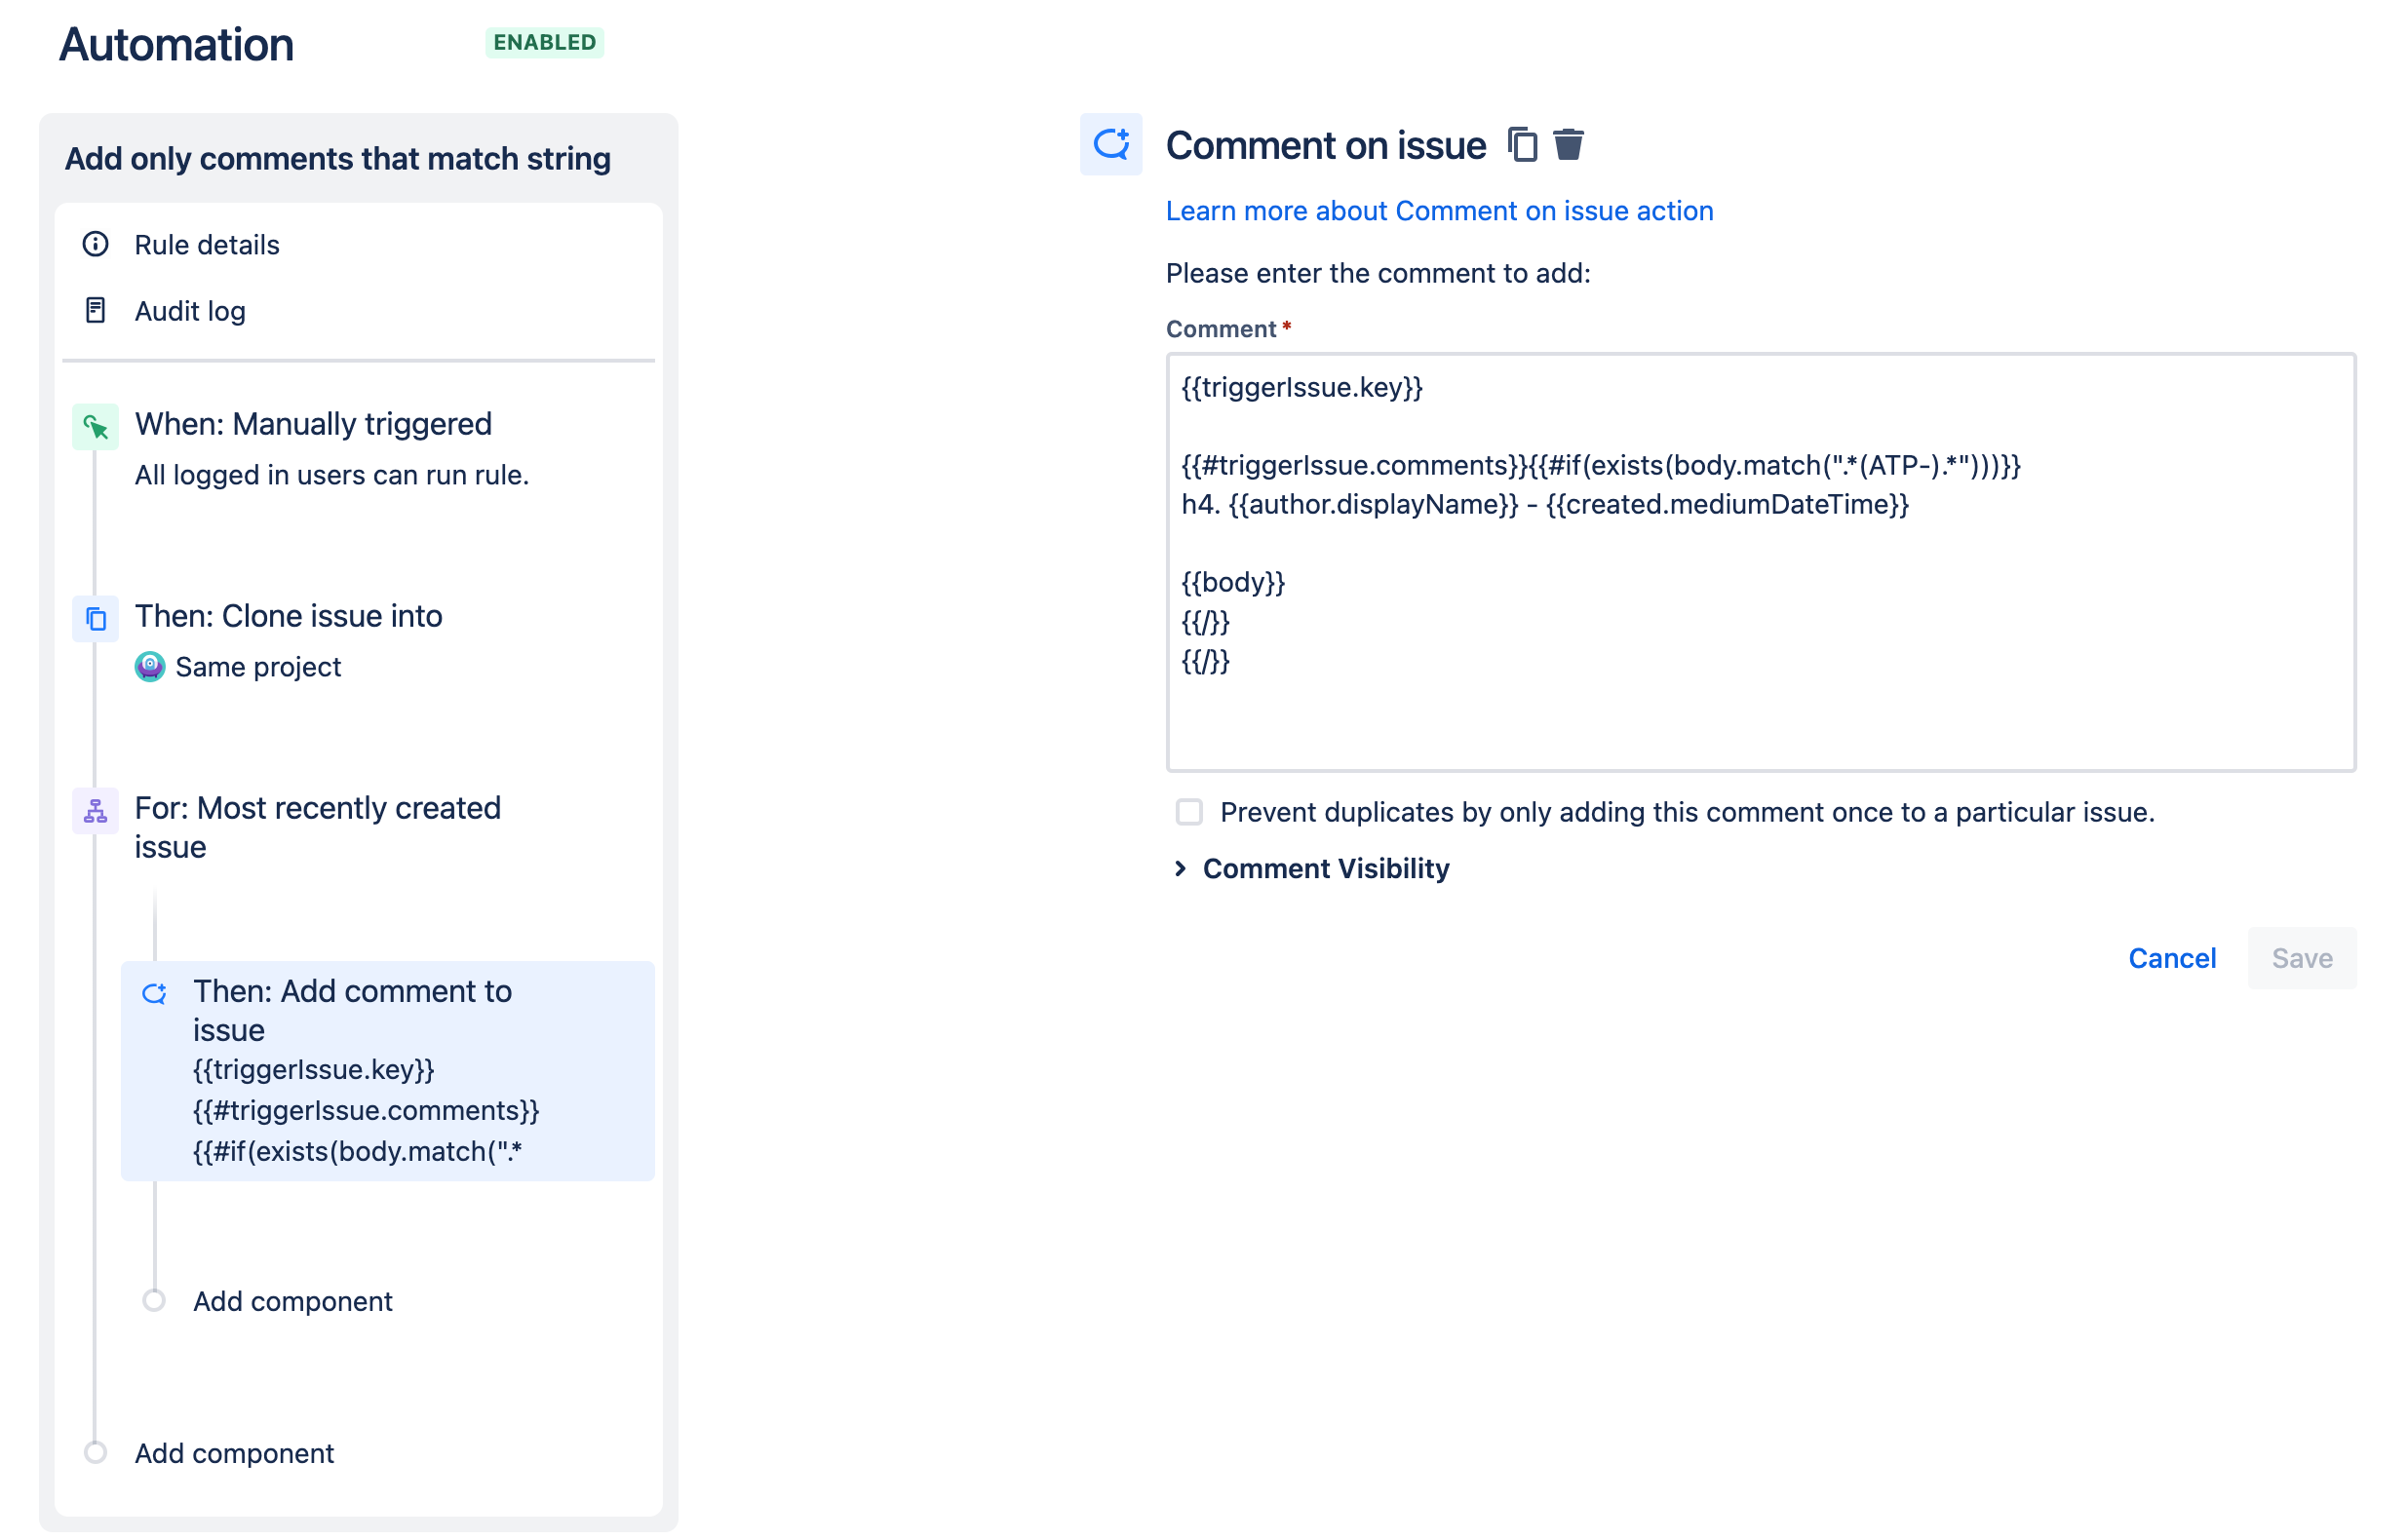Image resolution: width=2408 pixels, height=1540 pixels.
Task: Open the Audit log menu item
Action: pos(190,311)
